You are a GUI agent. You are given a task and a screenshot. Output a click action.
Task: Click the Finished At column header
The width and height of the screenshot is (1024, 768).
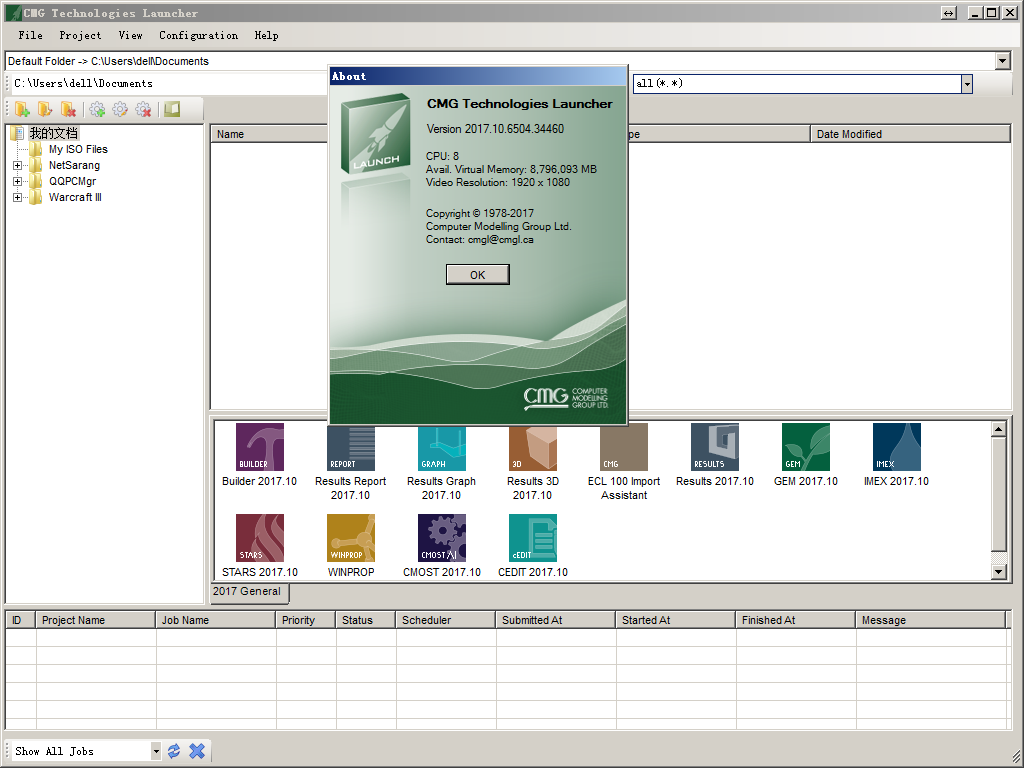point(796,620)
